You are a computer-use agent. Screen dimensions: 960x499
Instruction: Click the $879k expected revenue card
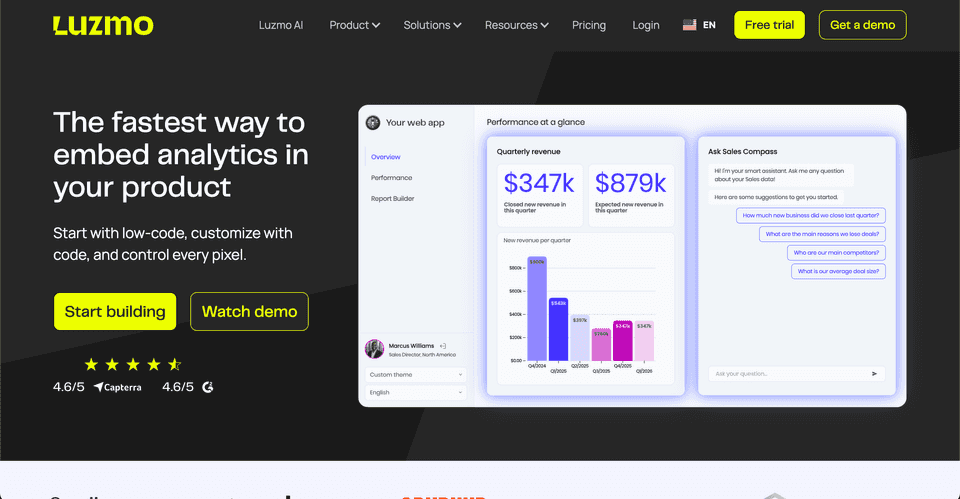(631, 195)
